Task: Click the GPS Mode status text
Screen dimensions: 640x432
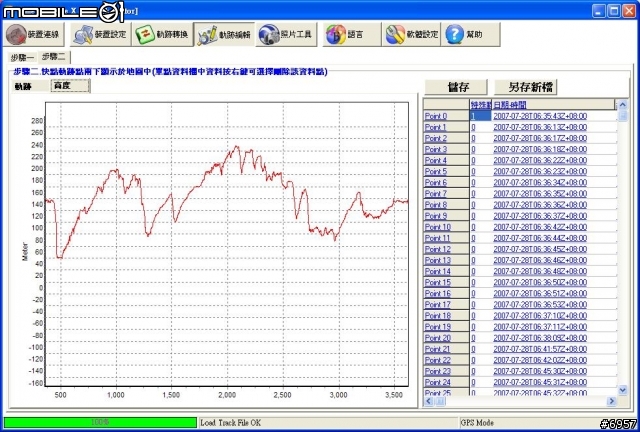Action: pyautogui.click(x=477, y=423)
